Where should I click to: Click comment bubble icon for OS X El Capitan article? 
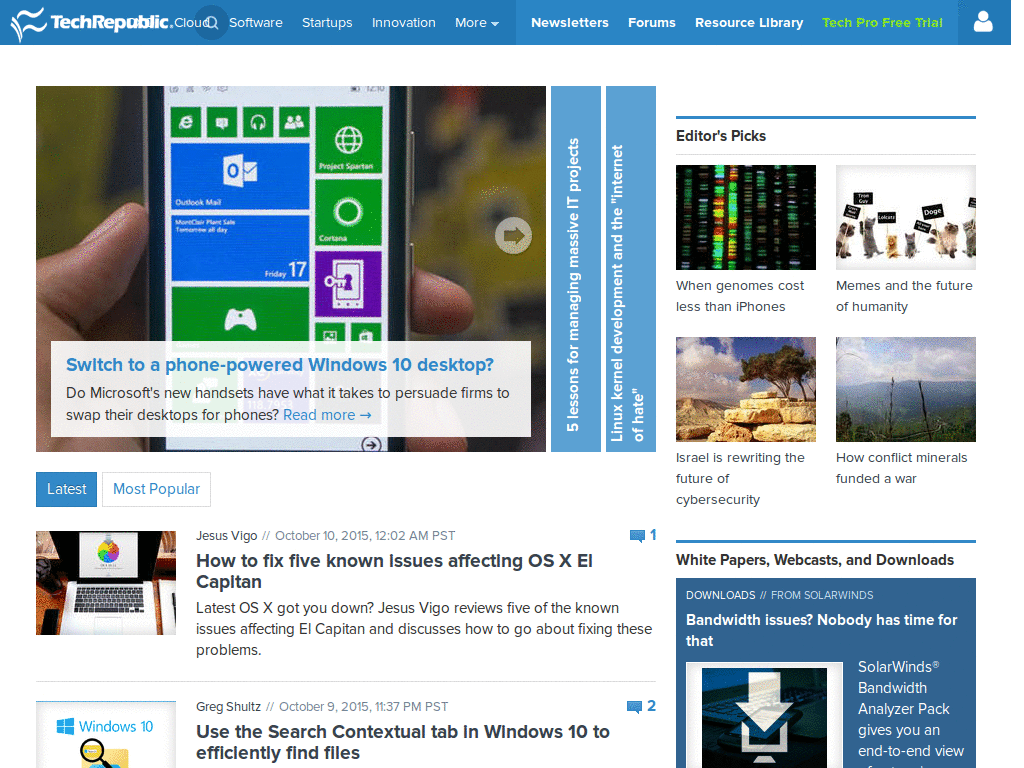coord(637,536)
